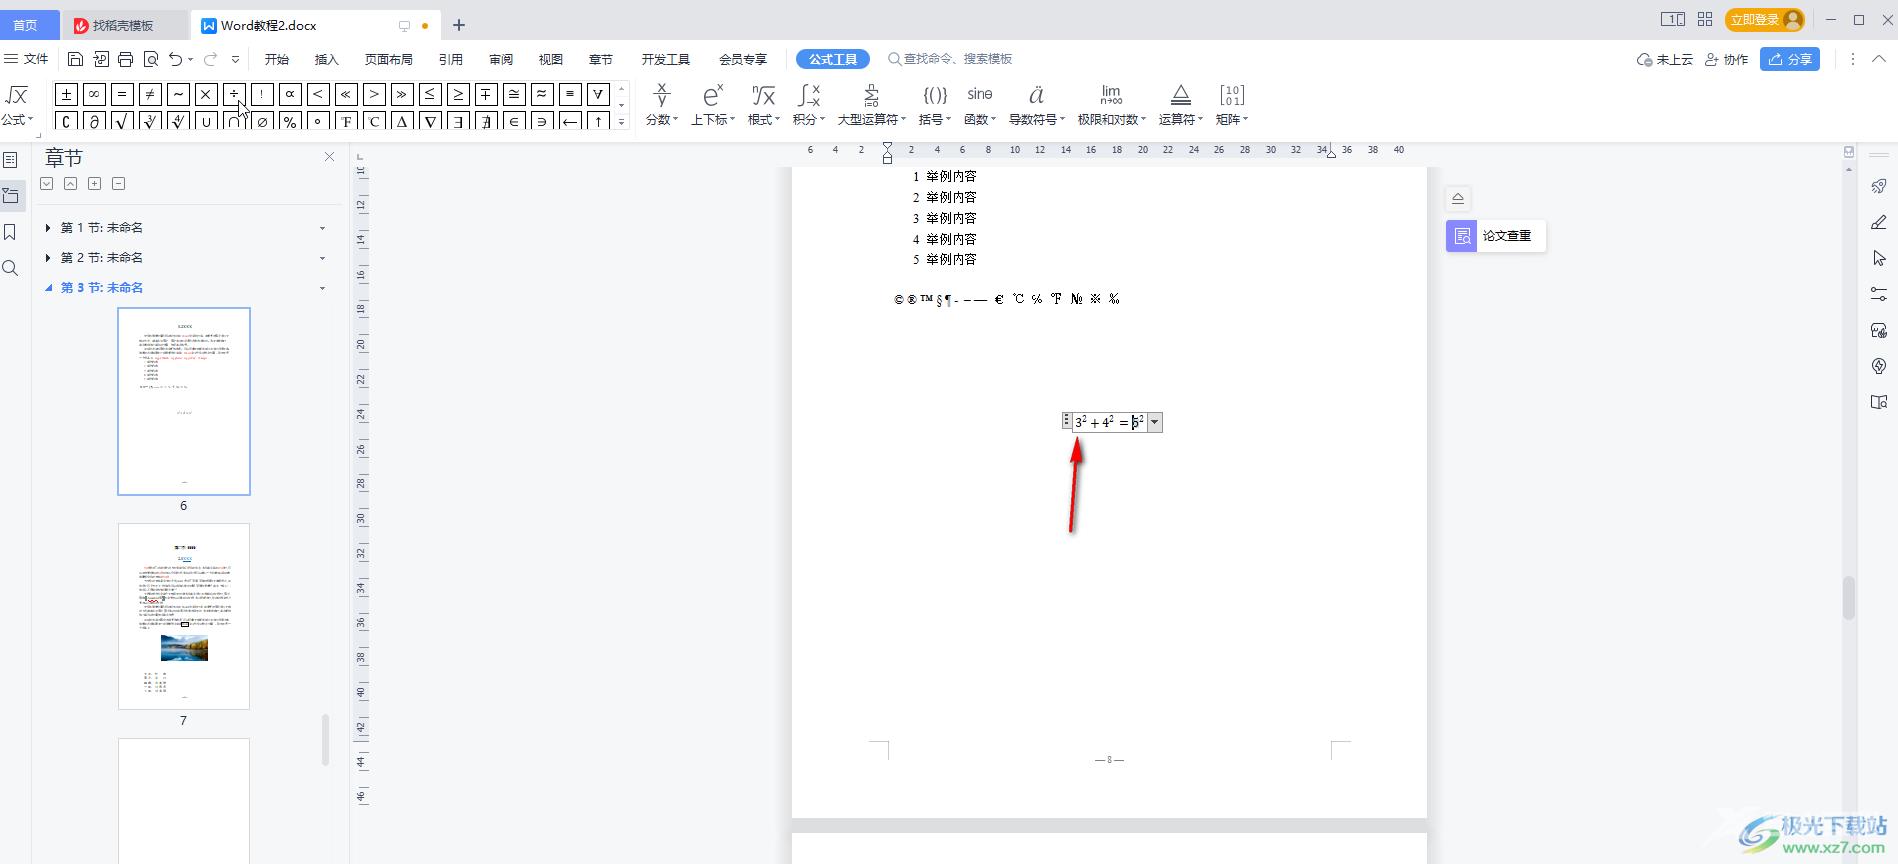The image size is (1898, 864).
Task: Select page 6 thumbnail
Action: (184, 401)
